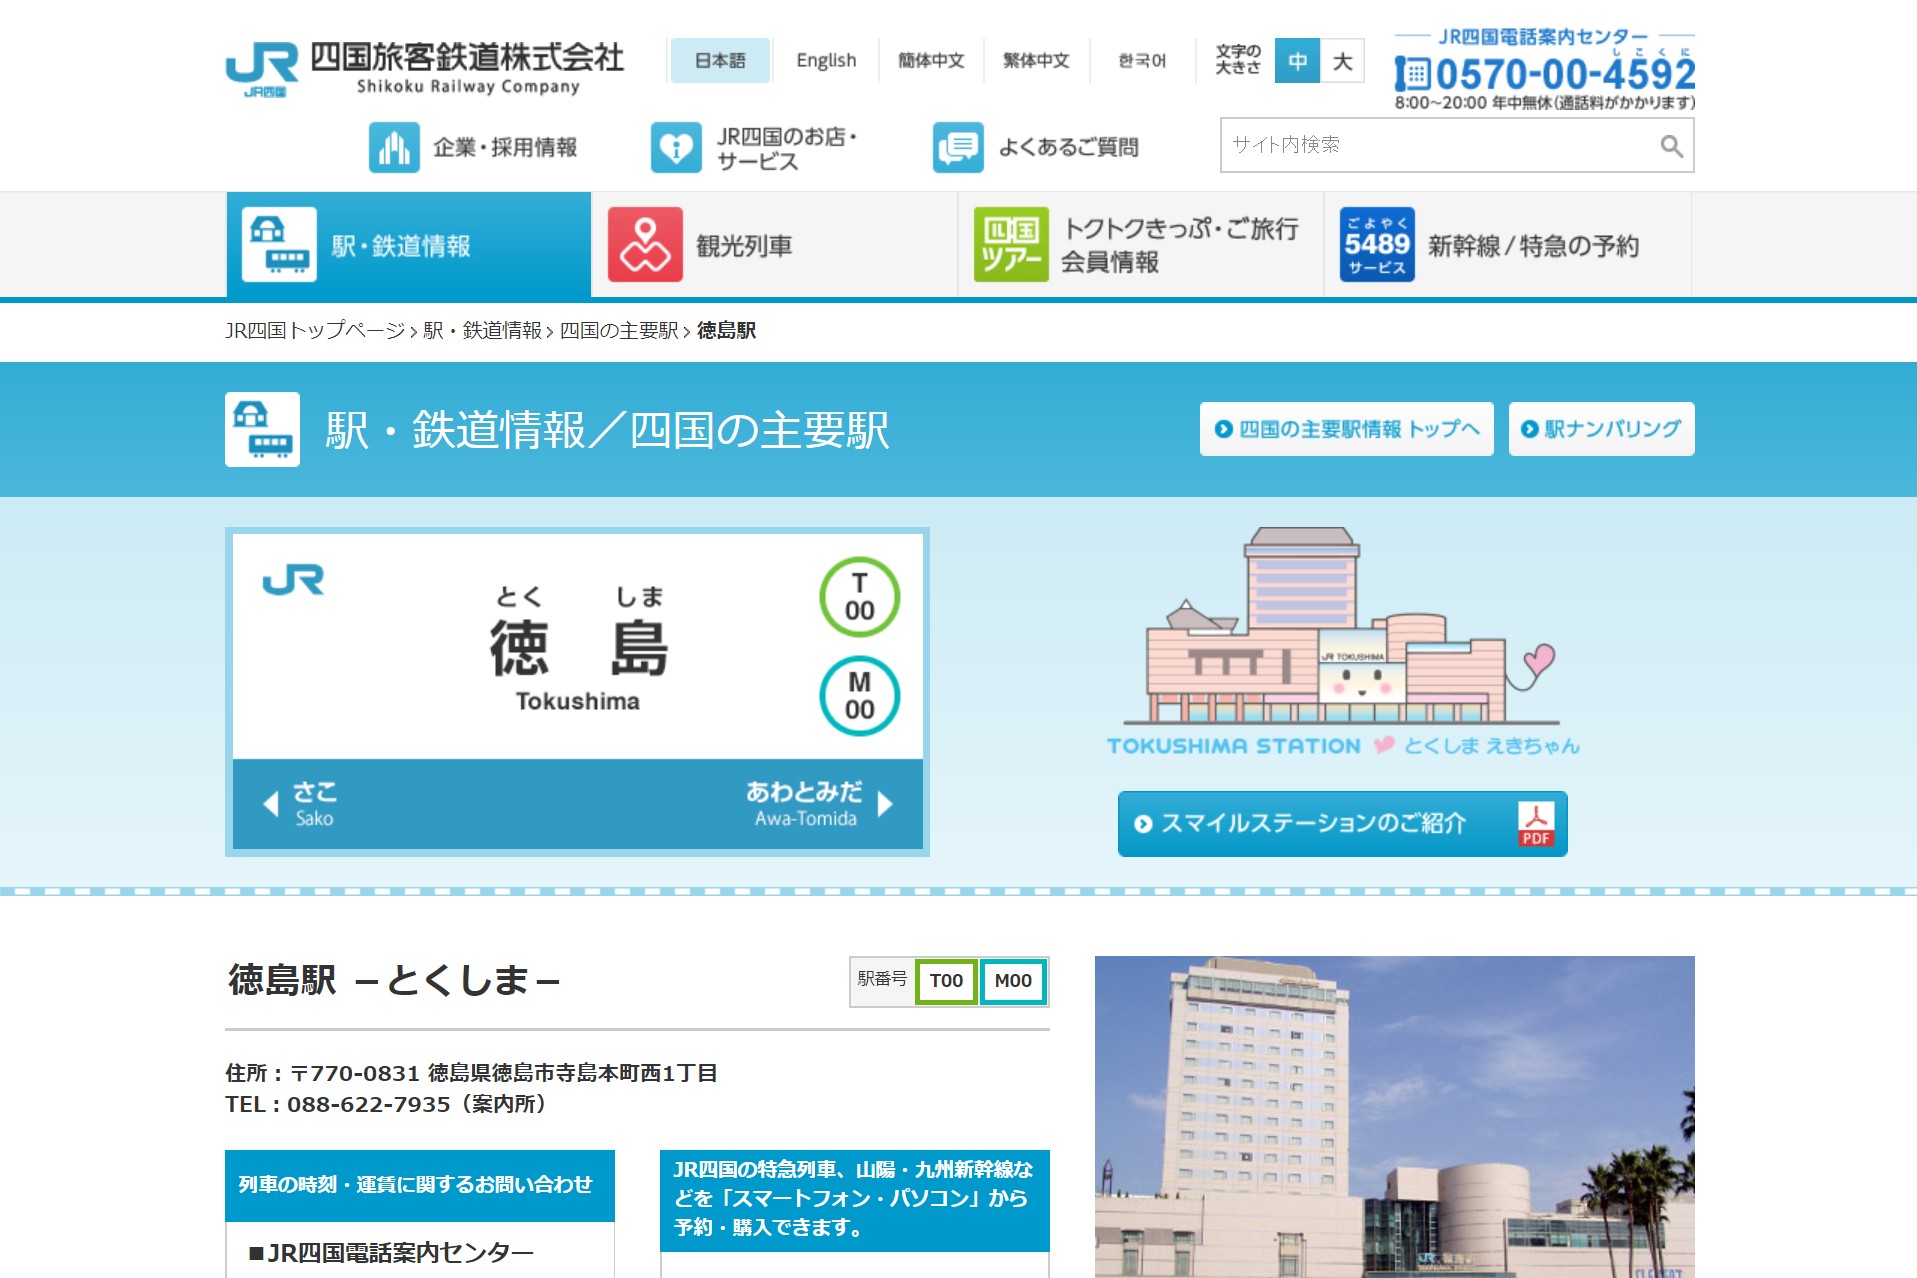Click the search magnifier icon
Viewport: 1917px width, 1278px height.
point(1671,146)
